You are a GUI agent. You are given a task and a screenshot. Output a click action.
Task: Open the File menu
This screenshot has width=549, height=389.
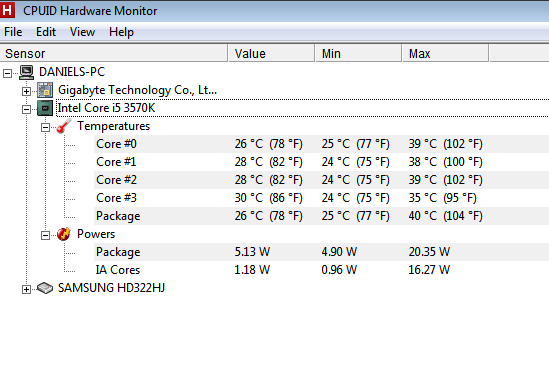(x=13, y=32)
